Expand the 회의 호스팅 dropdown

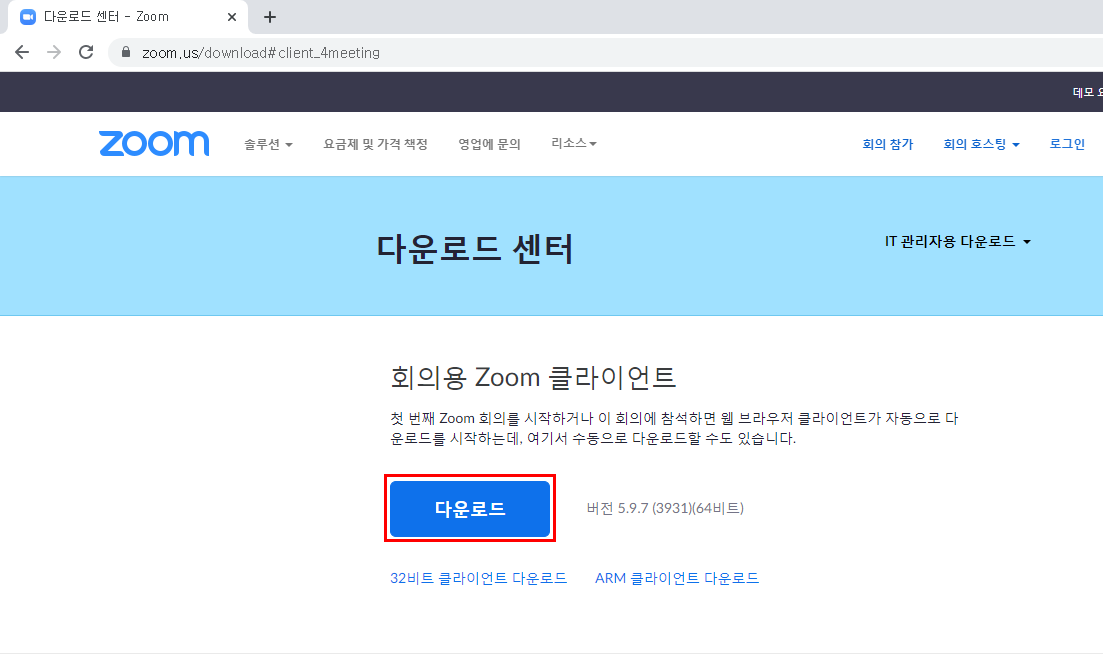(x=981, y=144)
